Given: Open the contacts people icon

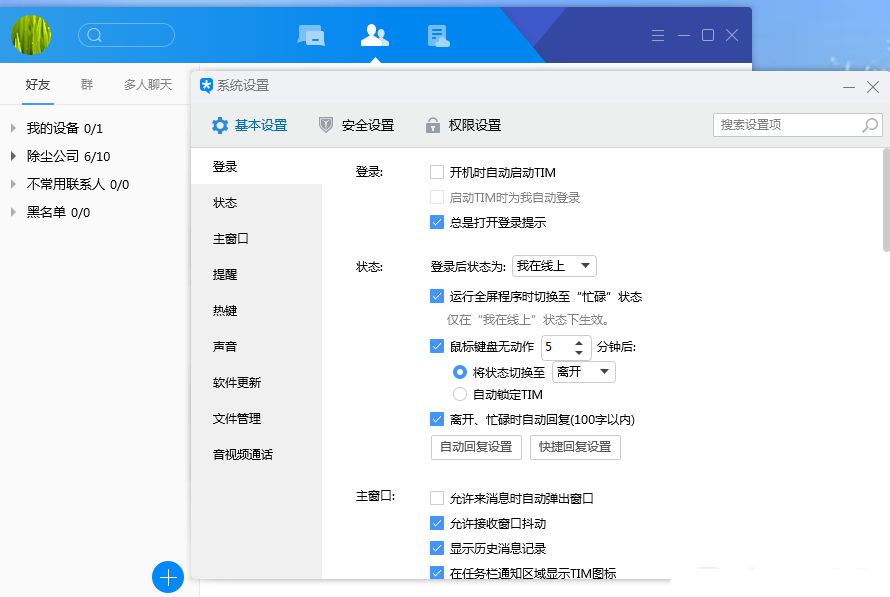Looking at the screenshot, I should (375, 35).
